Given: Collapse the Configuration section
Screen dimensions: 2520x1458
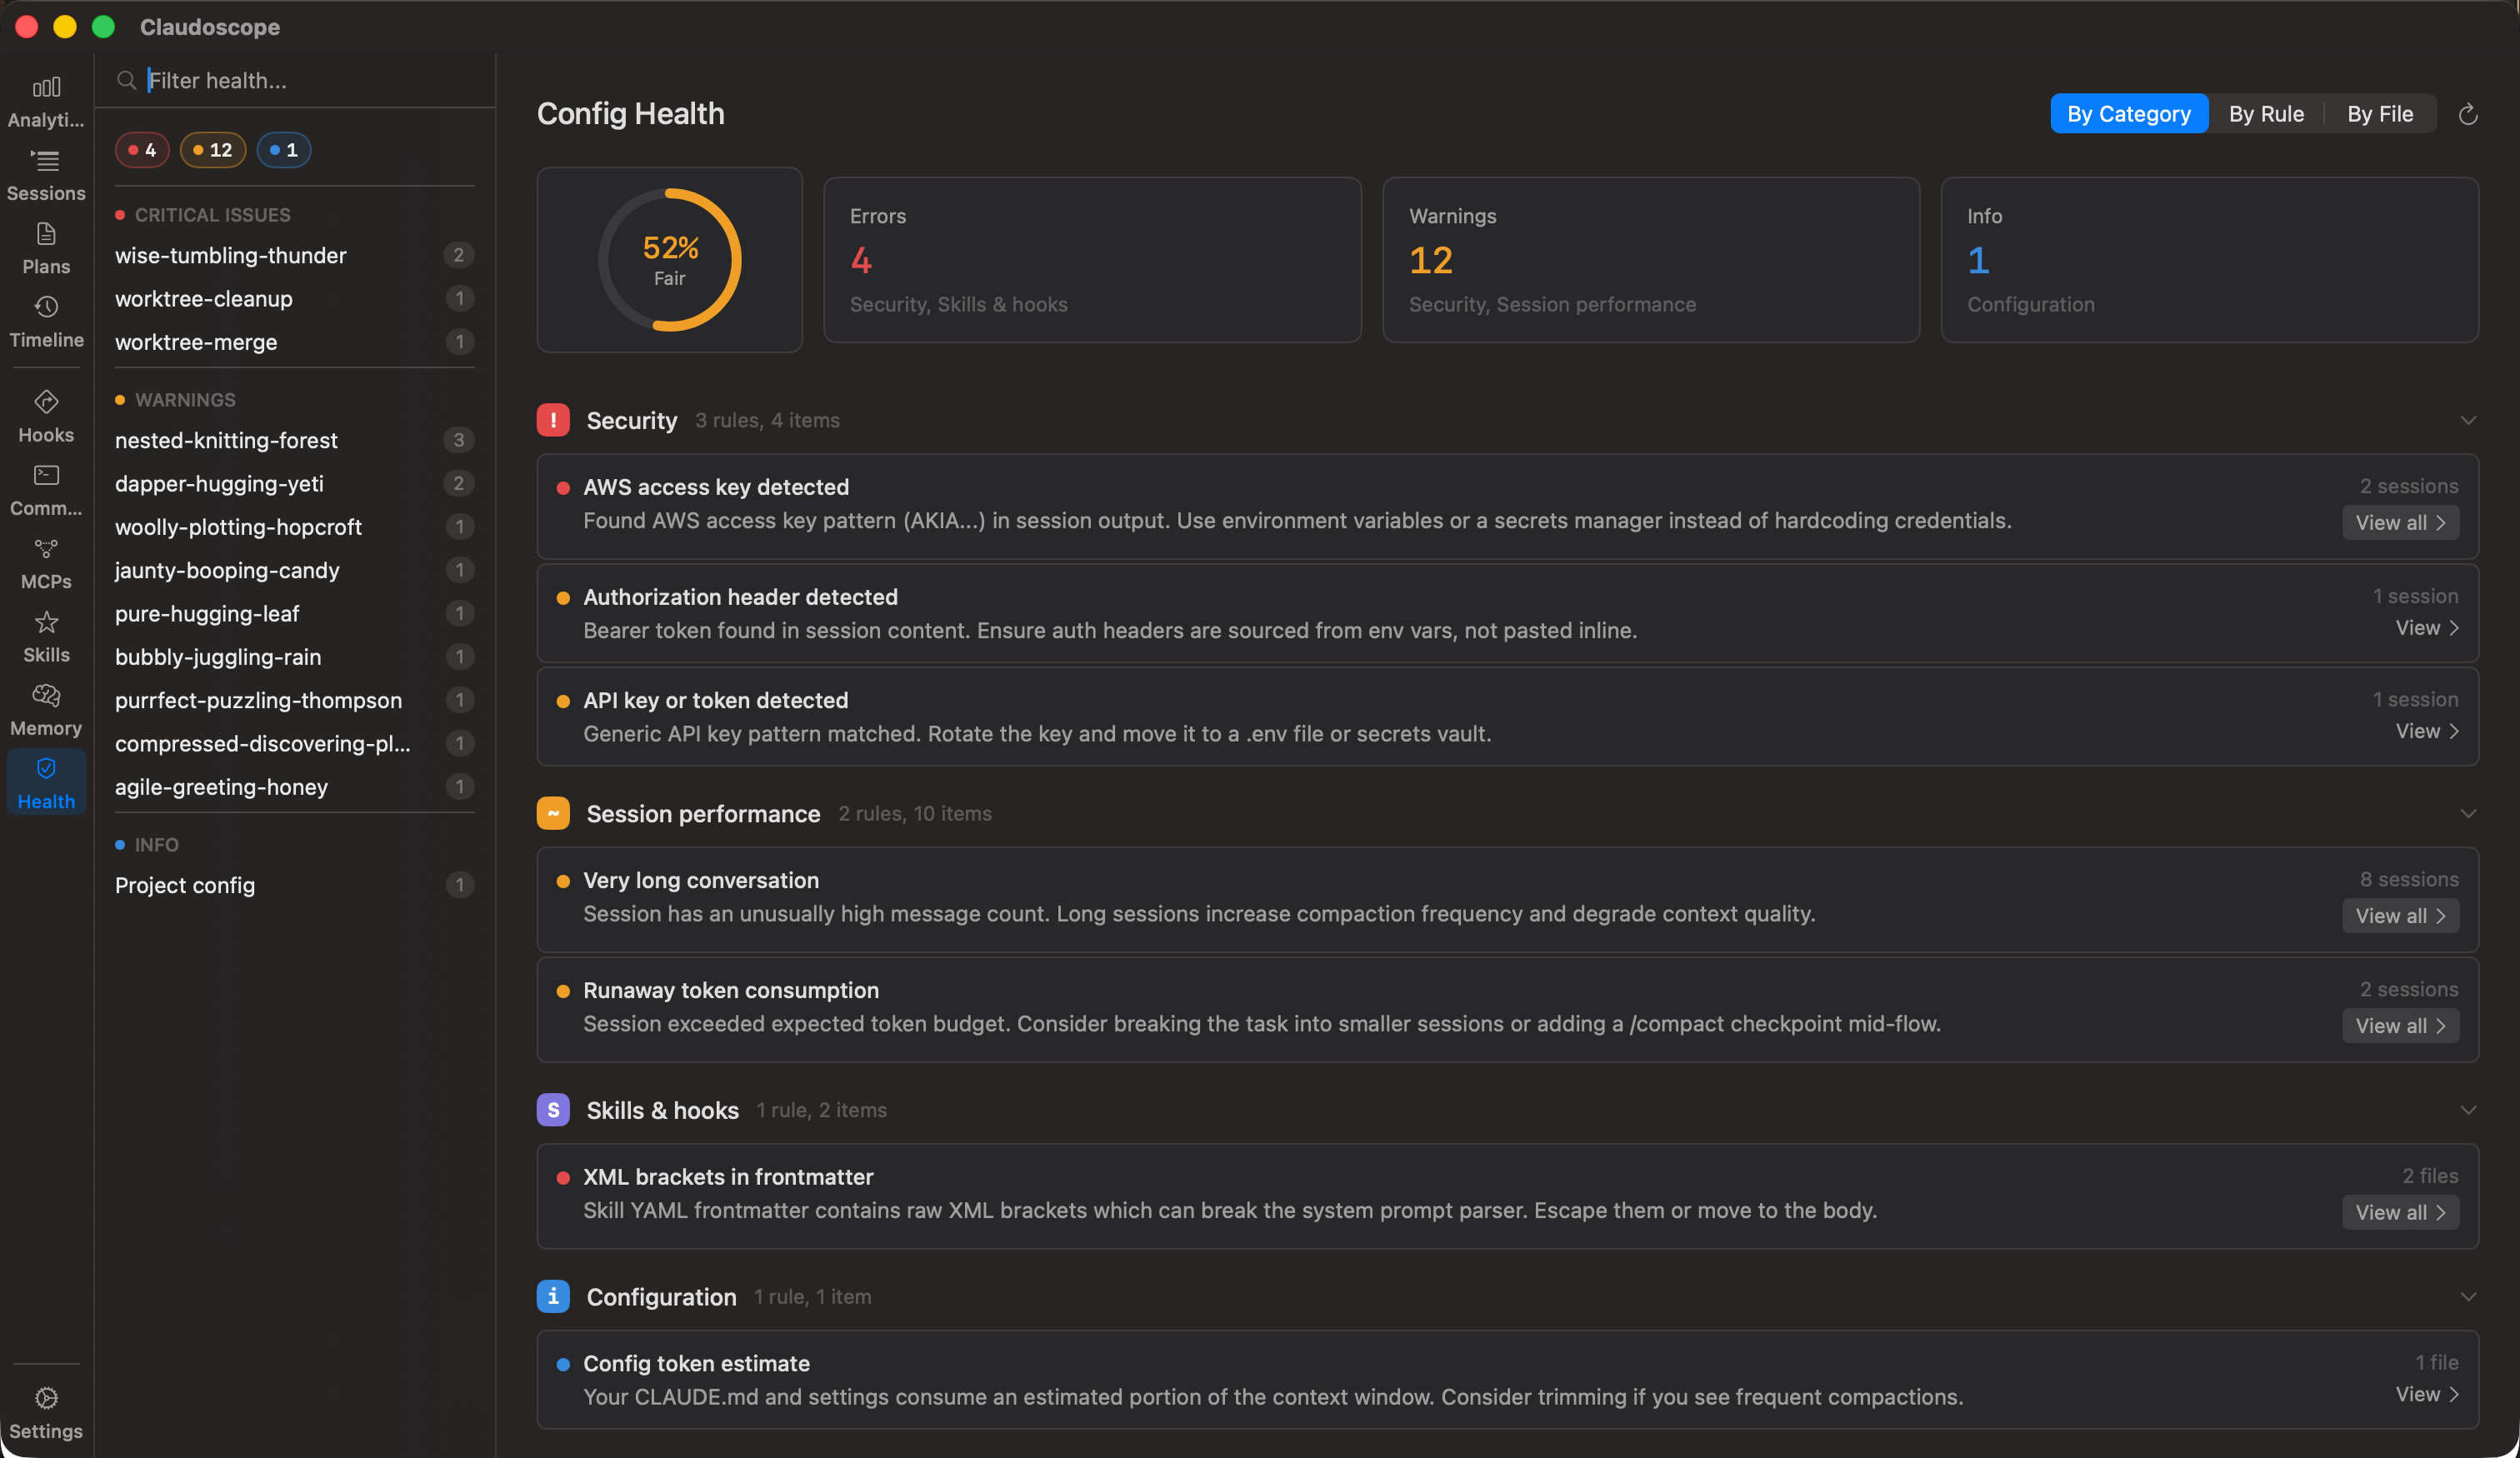Looking at the screenshot, I should click(2470, 1296).
